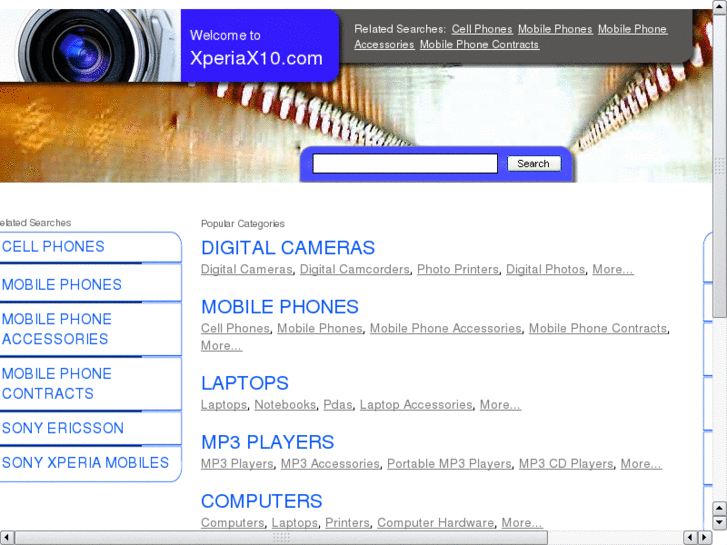The image size is (727, 545).
Task: Select CELL PHONES in sidebar related searches
Action: point(53,246)
